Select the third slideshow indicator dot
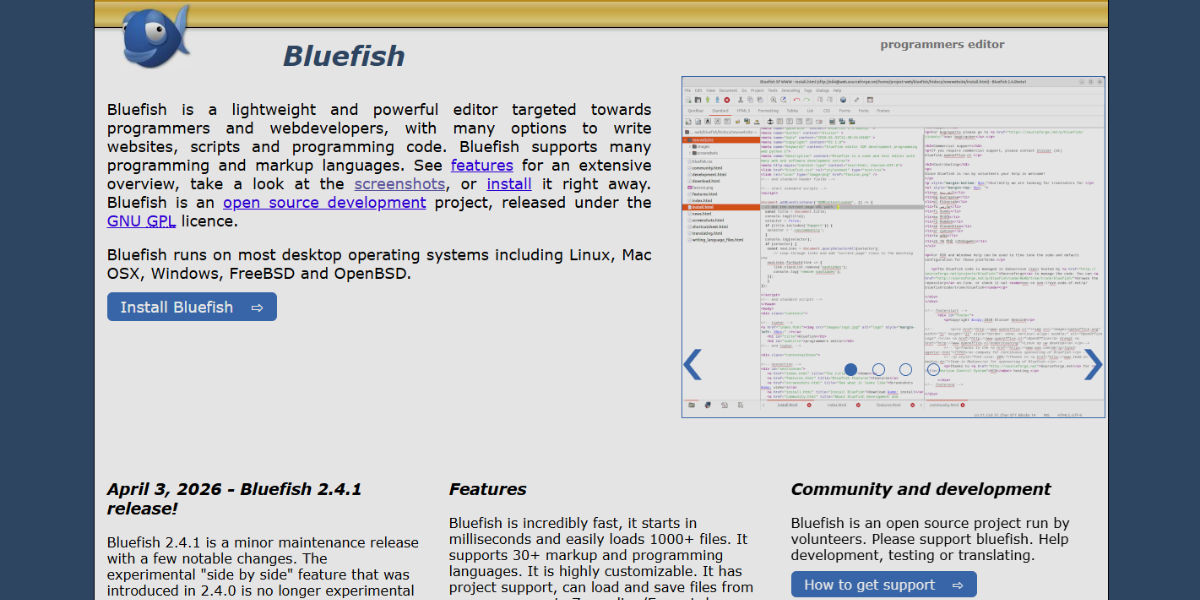1200x600 pixels. tap(905, 369)
